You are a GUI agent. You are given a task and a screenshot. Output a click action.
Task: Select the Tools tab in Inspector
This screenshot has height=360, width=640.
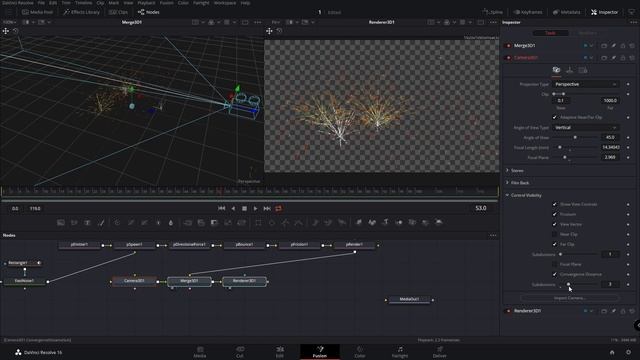550,33
